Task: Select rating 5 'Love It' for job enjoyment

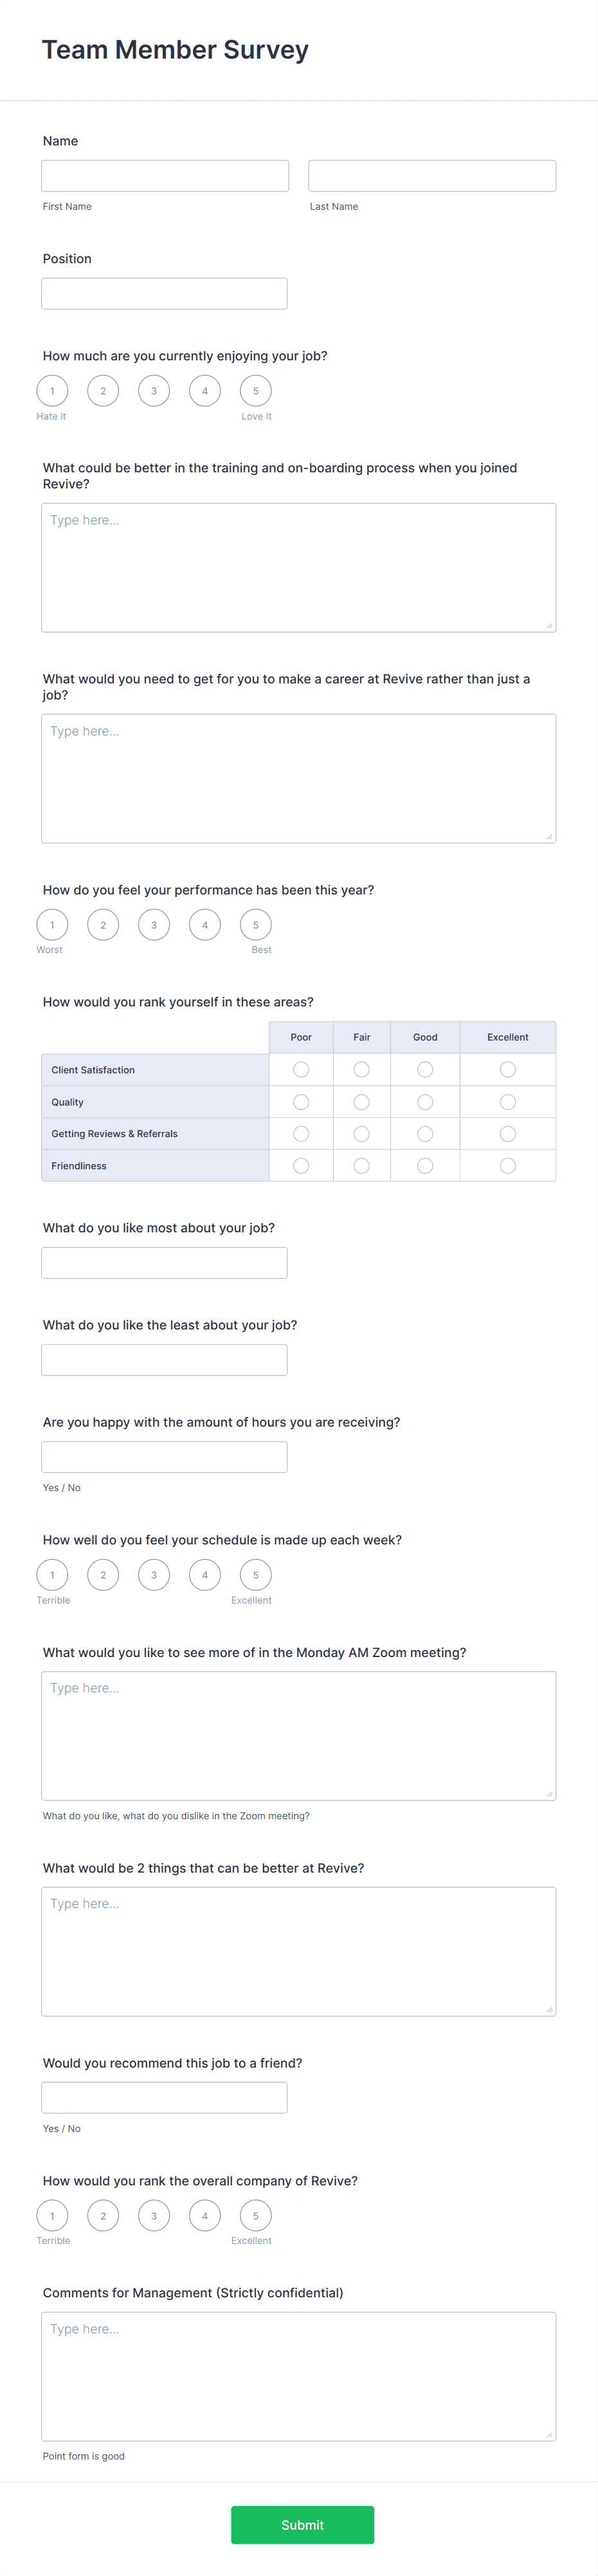Action: pos(256,390)
